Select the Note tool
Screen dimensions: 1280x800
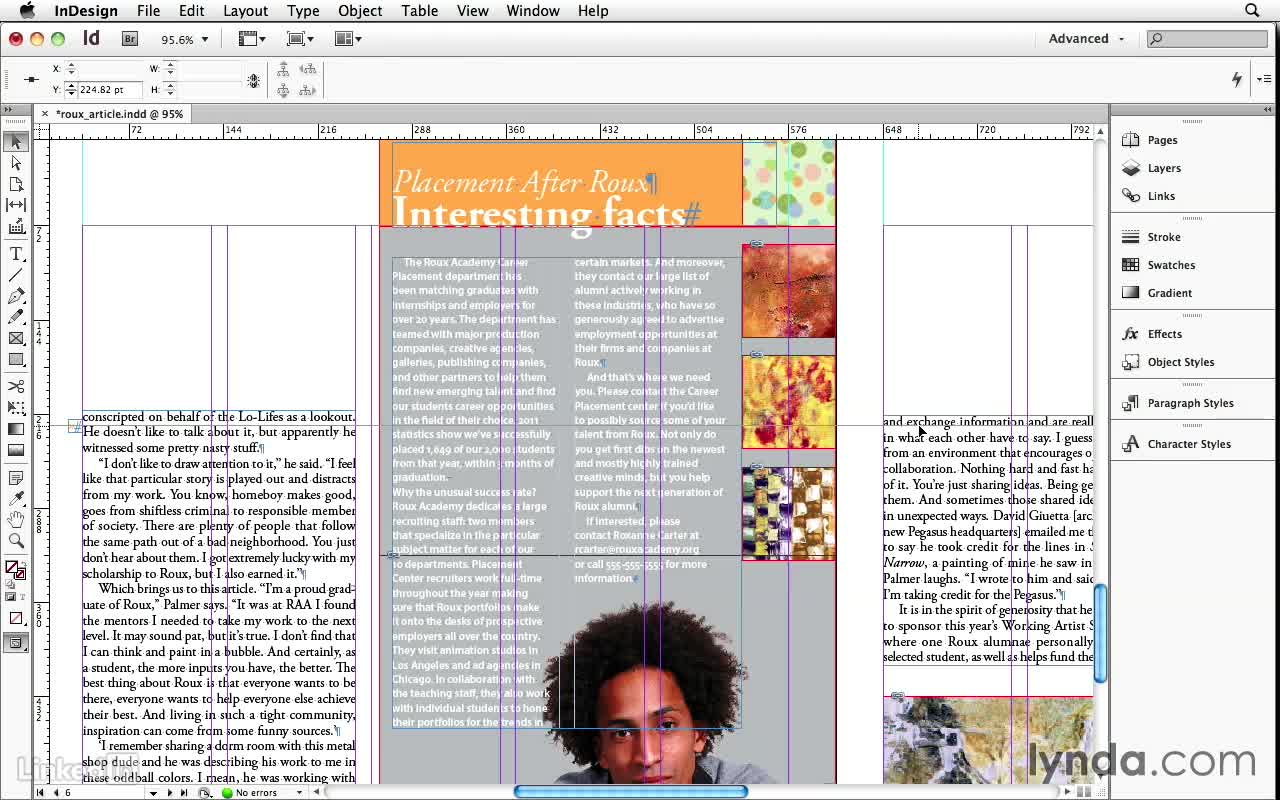[16, 478]
